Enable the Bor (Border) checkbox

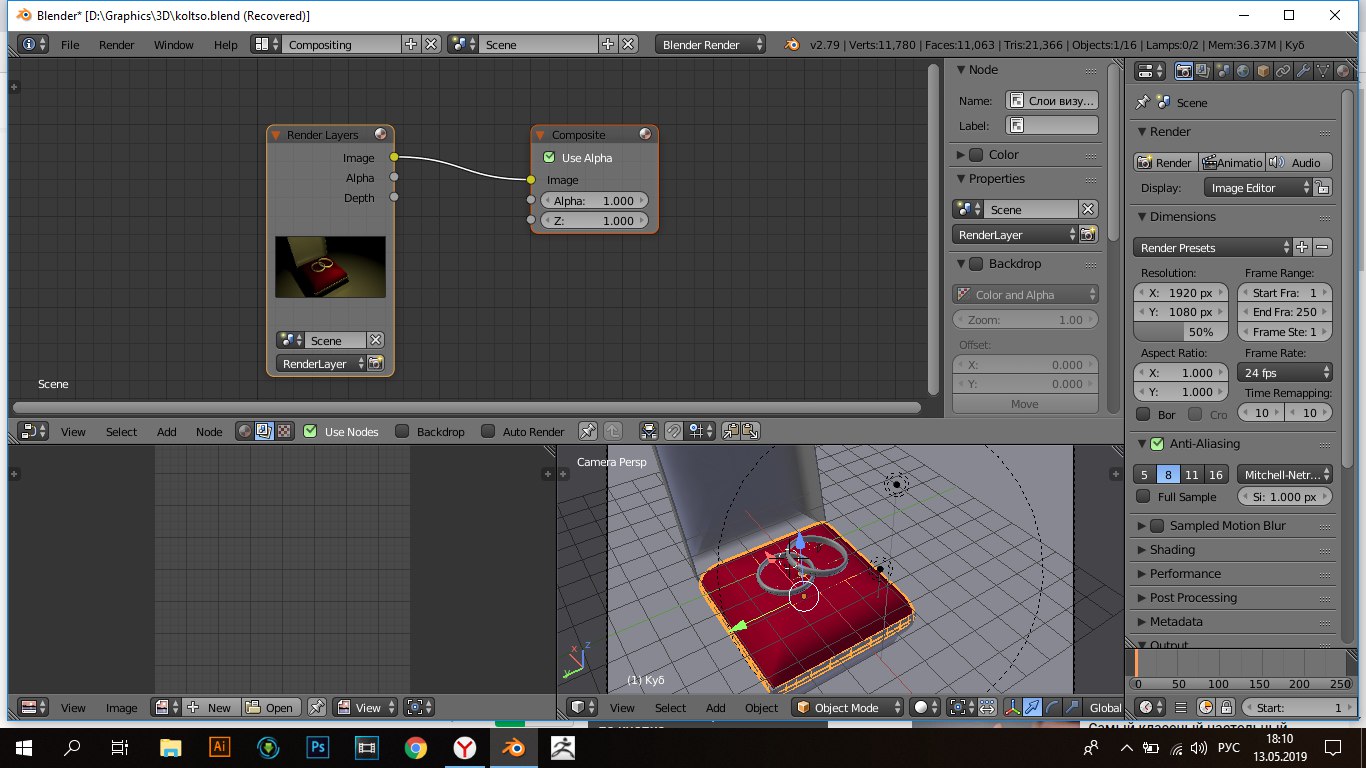point(1144,414)
